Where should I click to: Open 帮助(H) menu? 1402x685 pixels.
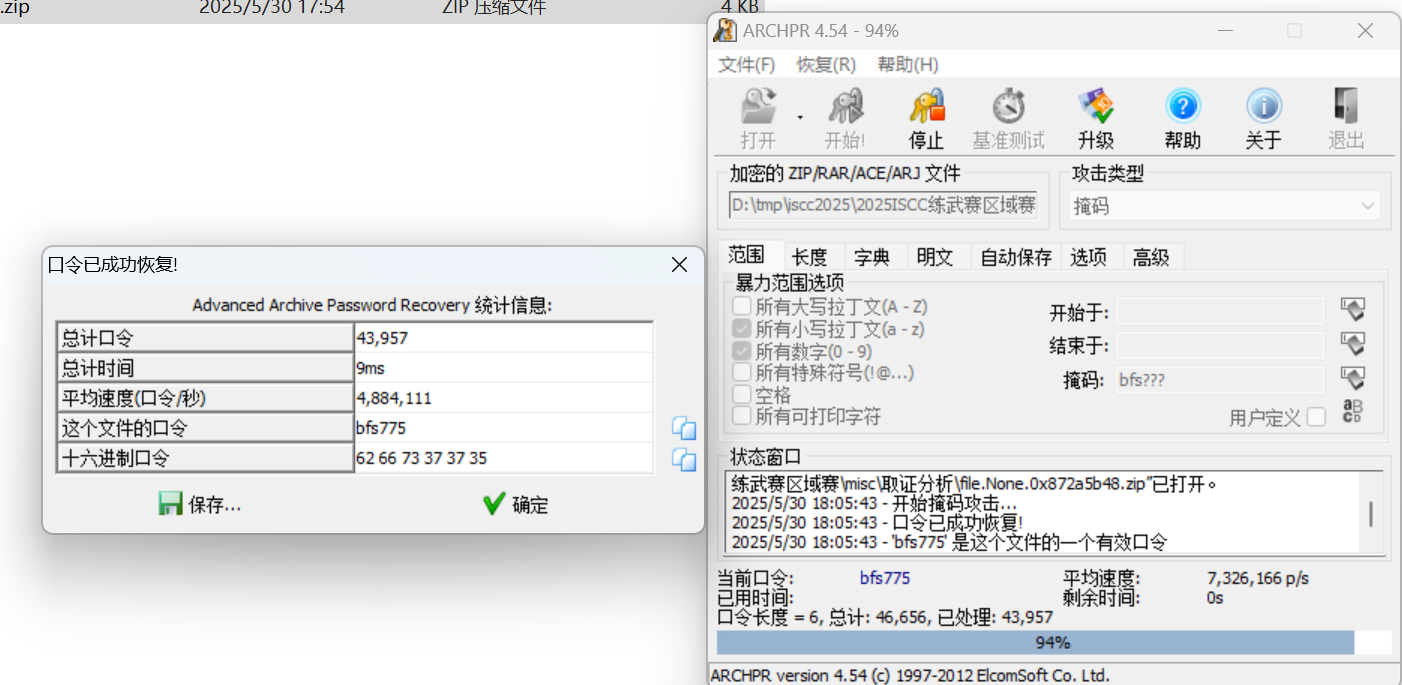tap(908, 64)
